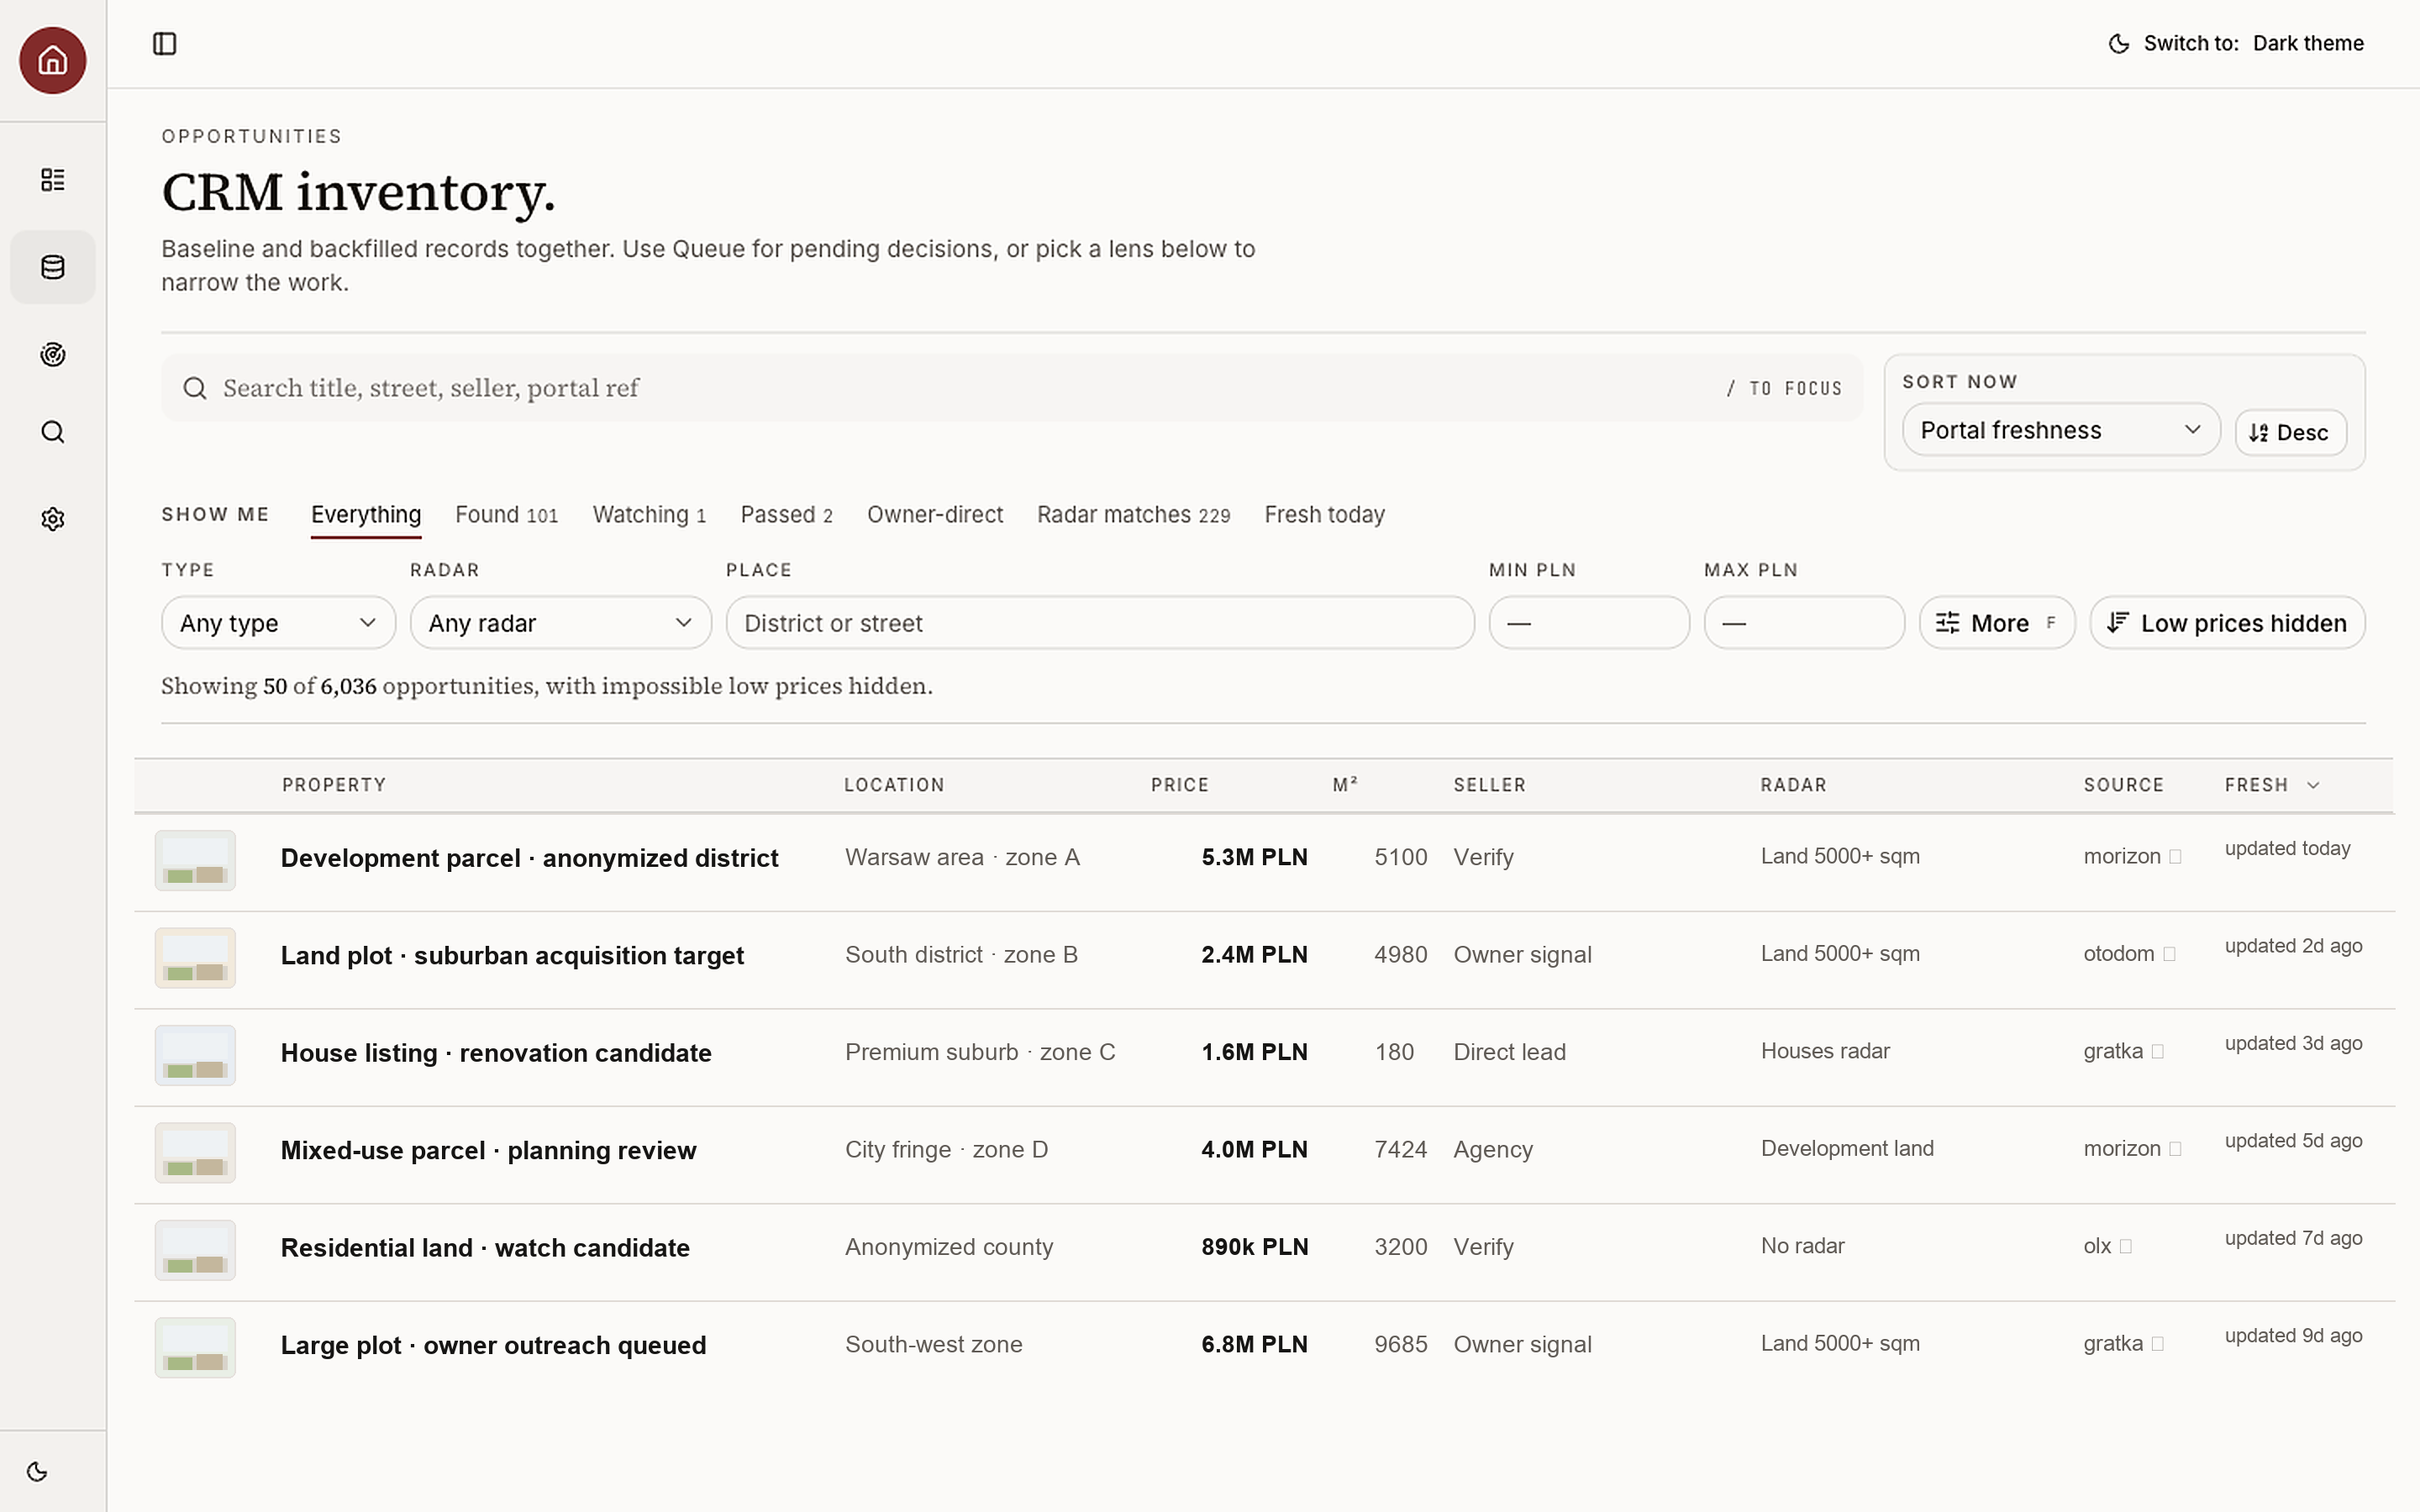This screenshot has height=1512, width=2420.
Task: Click updated 7d ago cell
Action: 2293,1238
